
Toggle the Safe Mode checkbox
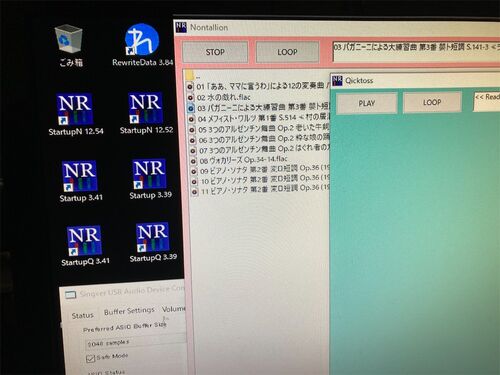pos(90,359)
